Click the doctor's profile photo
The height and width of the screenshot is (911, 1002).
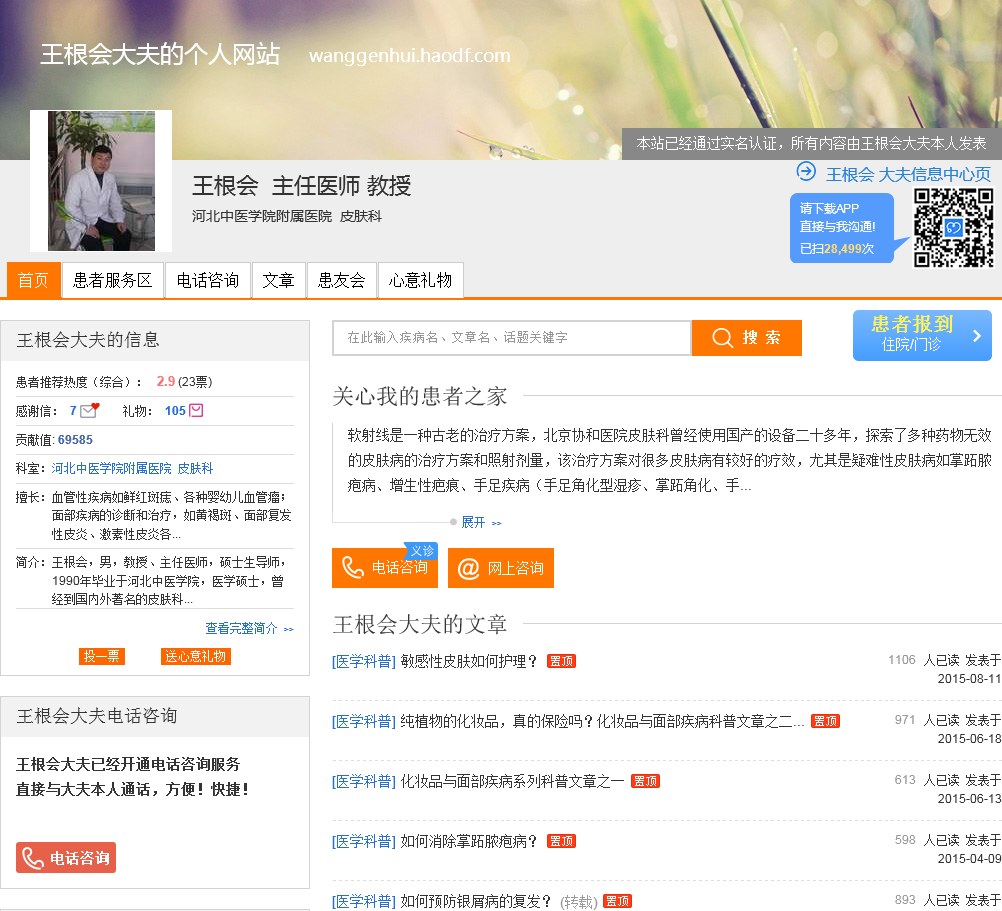(x=101, y=181)
